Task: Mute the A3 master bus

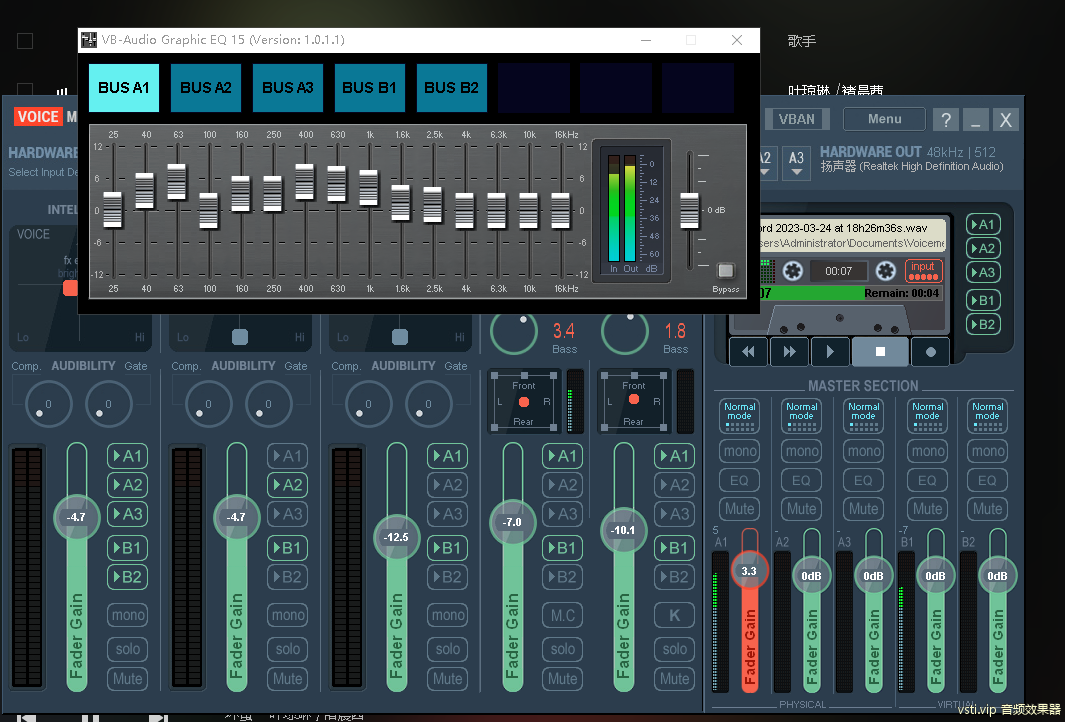Action: [863, 509]
